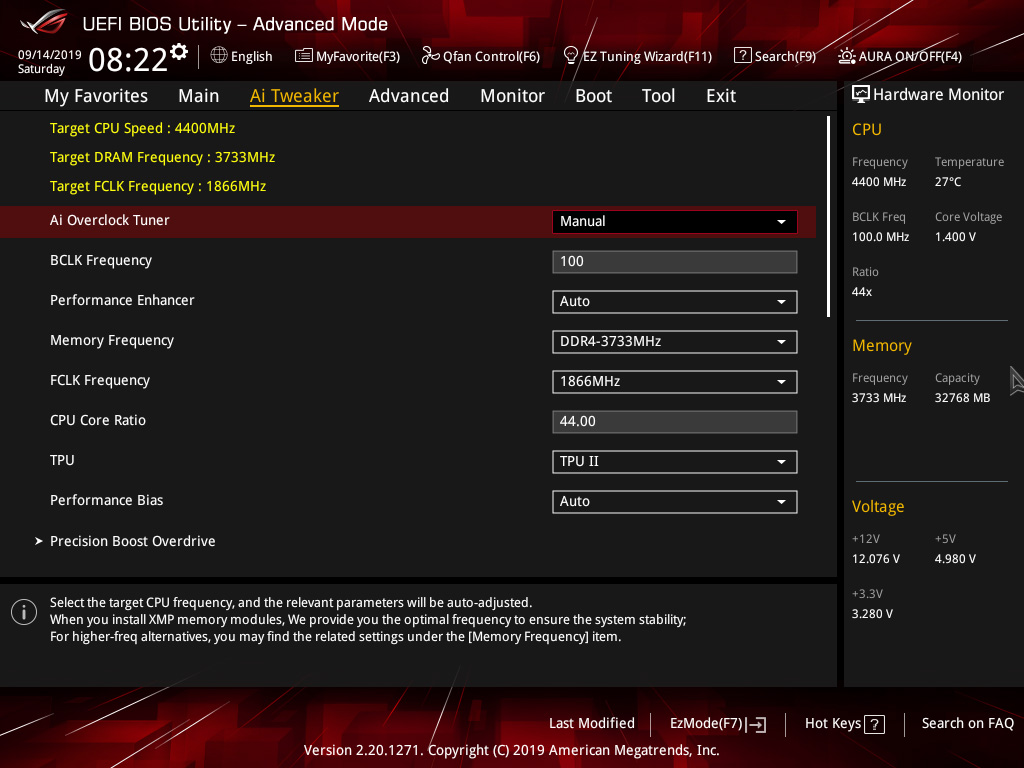
Task: Open Ai Overclock Tuner dropdown
Action: 675,221
